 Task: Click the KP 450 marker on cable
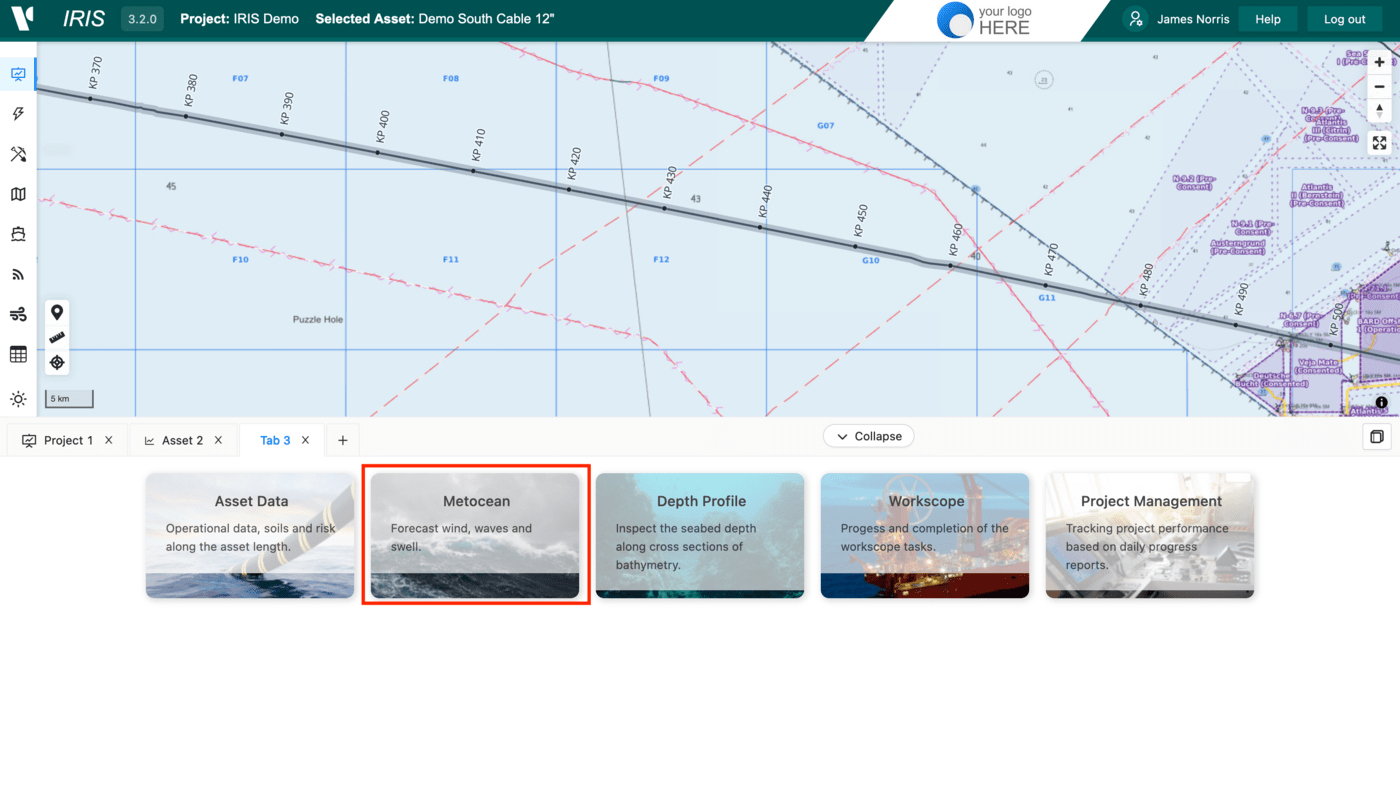855,246
